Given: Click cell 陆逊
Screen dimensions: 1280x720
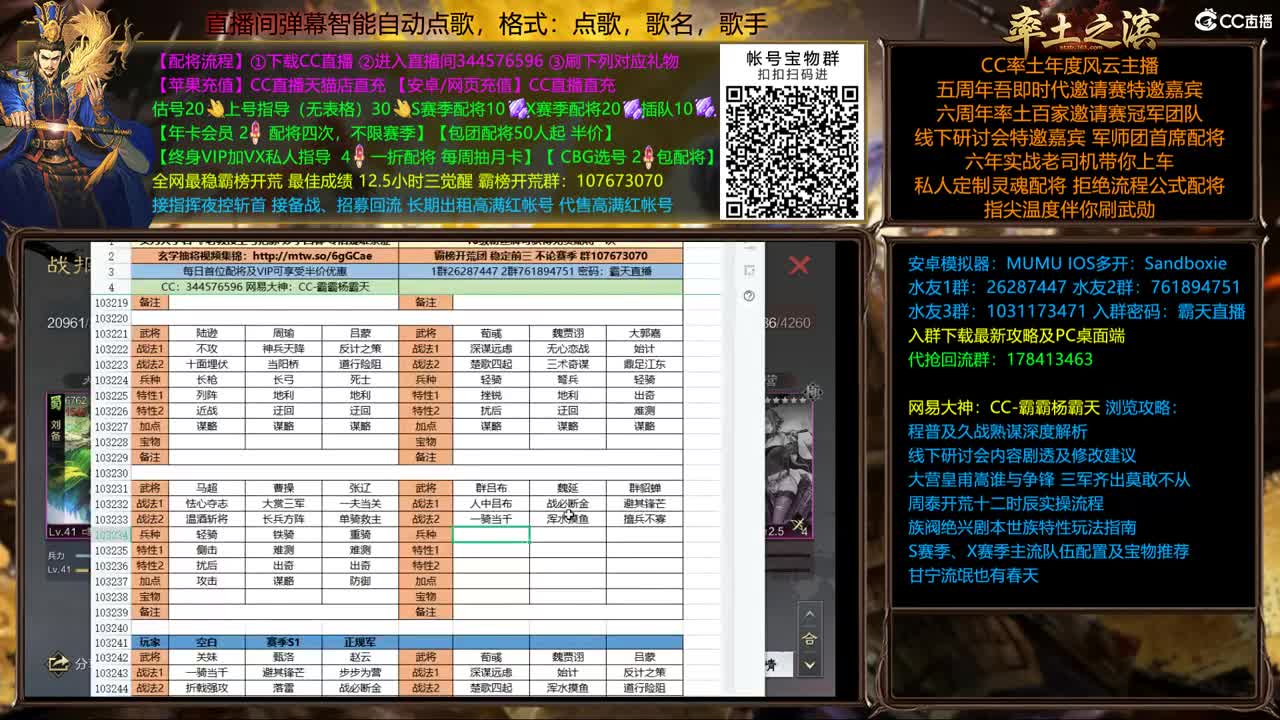Looking at the screenshot, I should click(x=207, y=334).
